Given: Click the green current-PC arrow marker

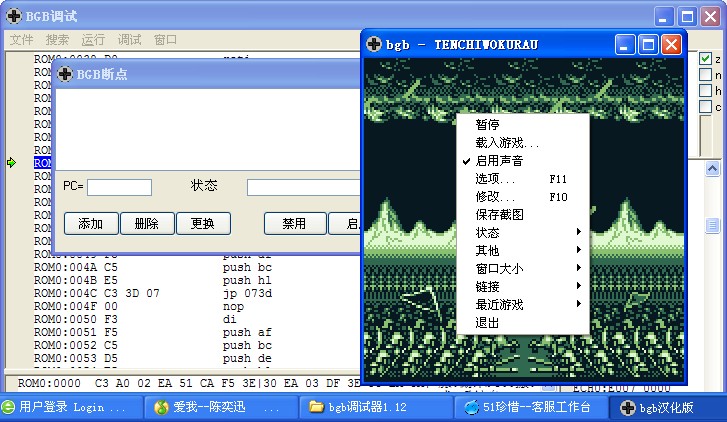Looking at the screenshot, I should (x=12, y=162).
